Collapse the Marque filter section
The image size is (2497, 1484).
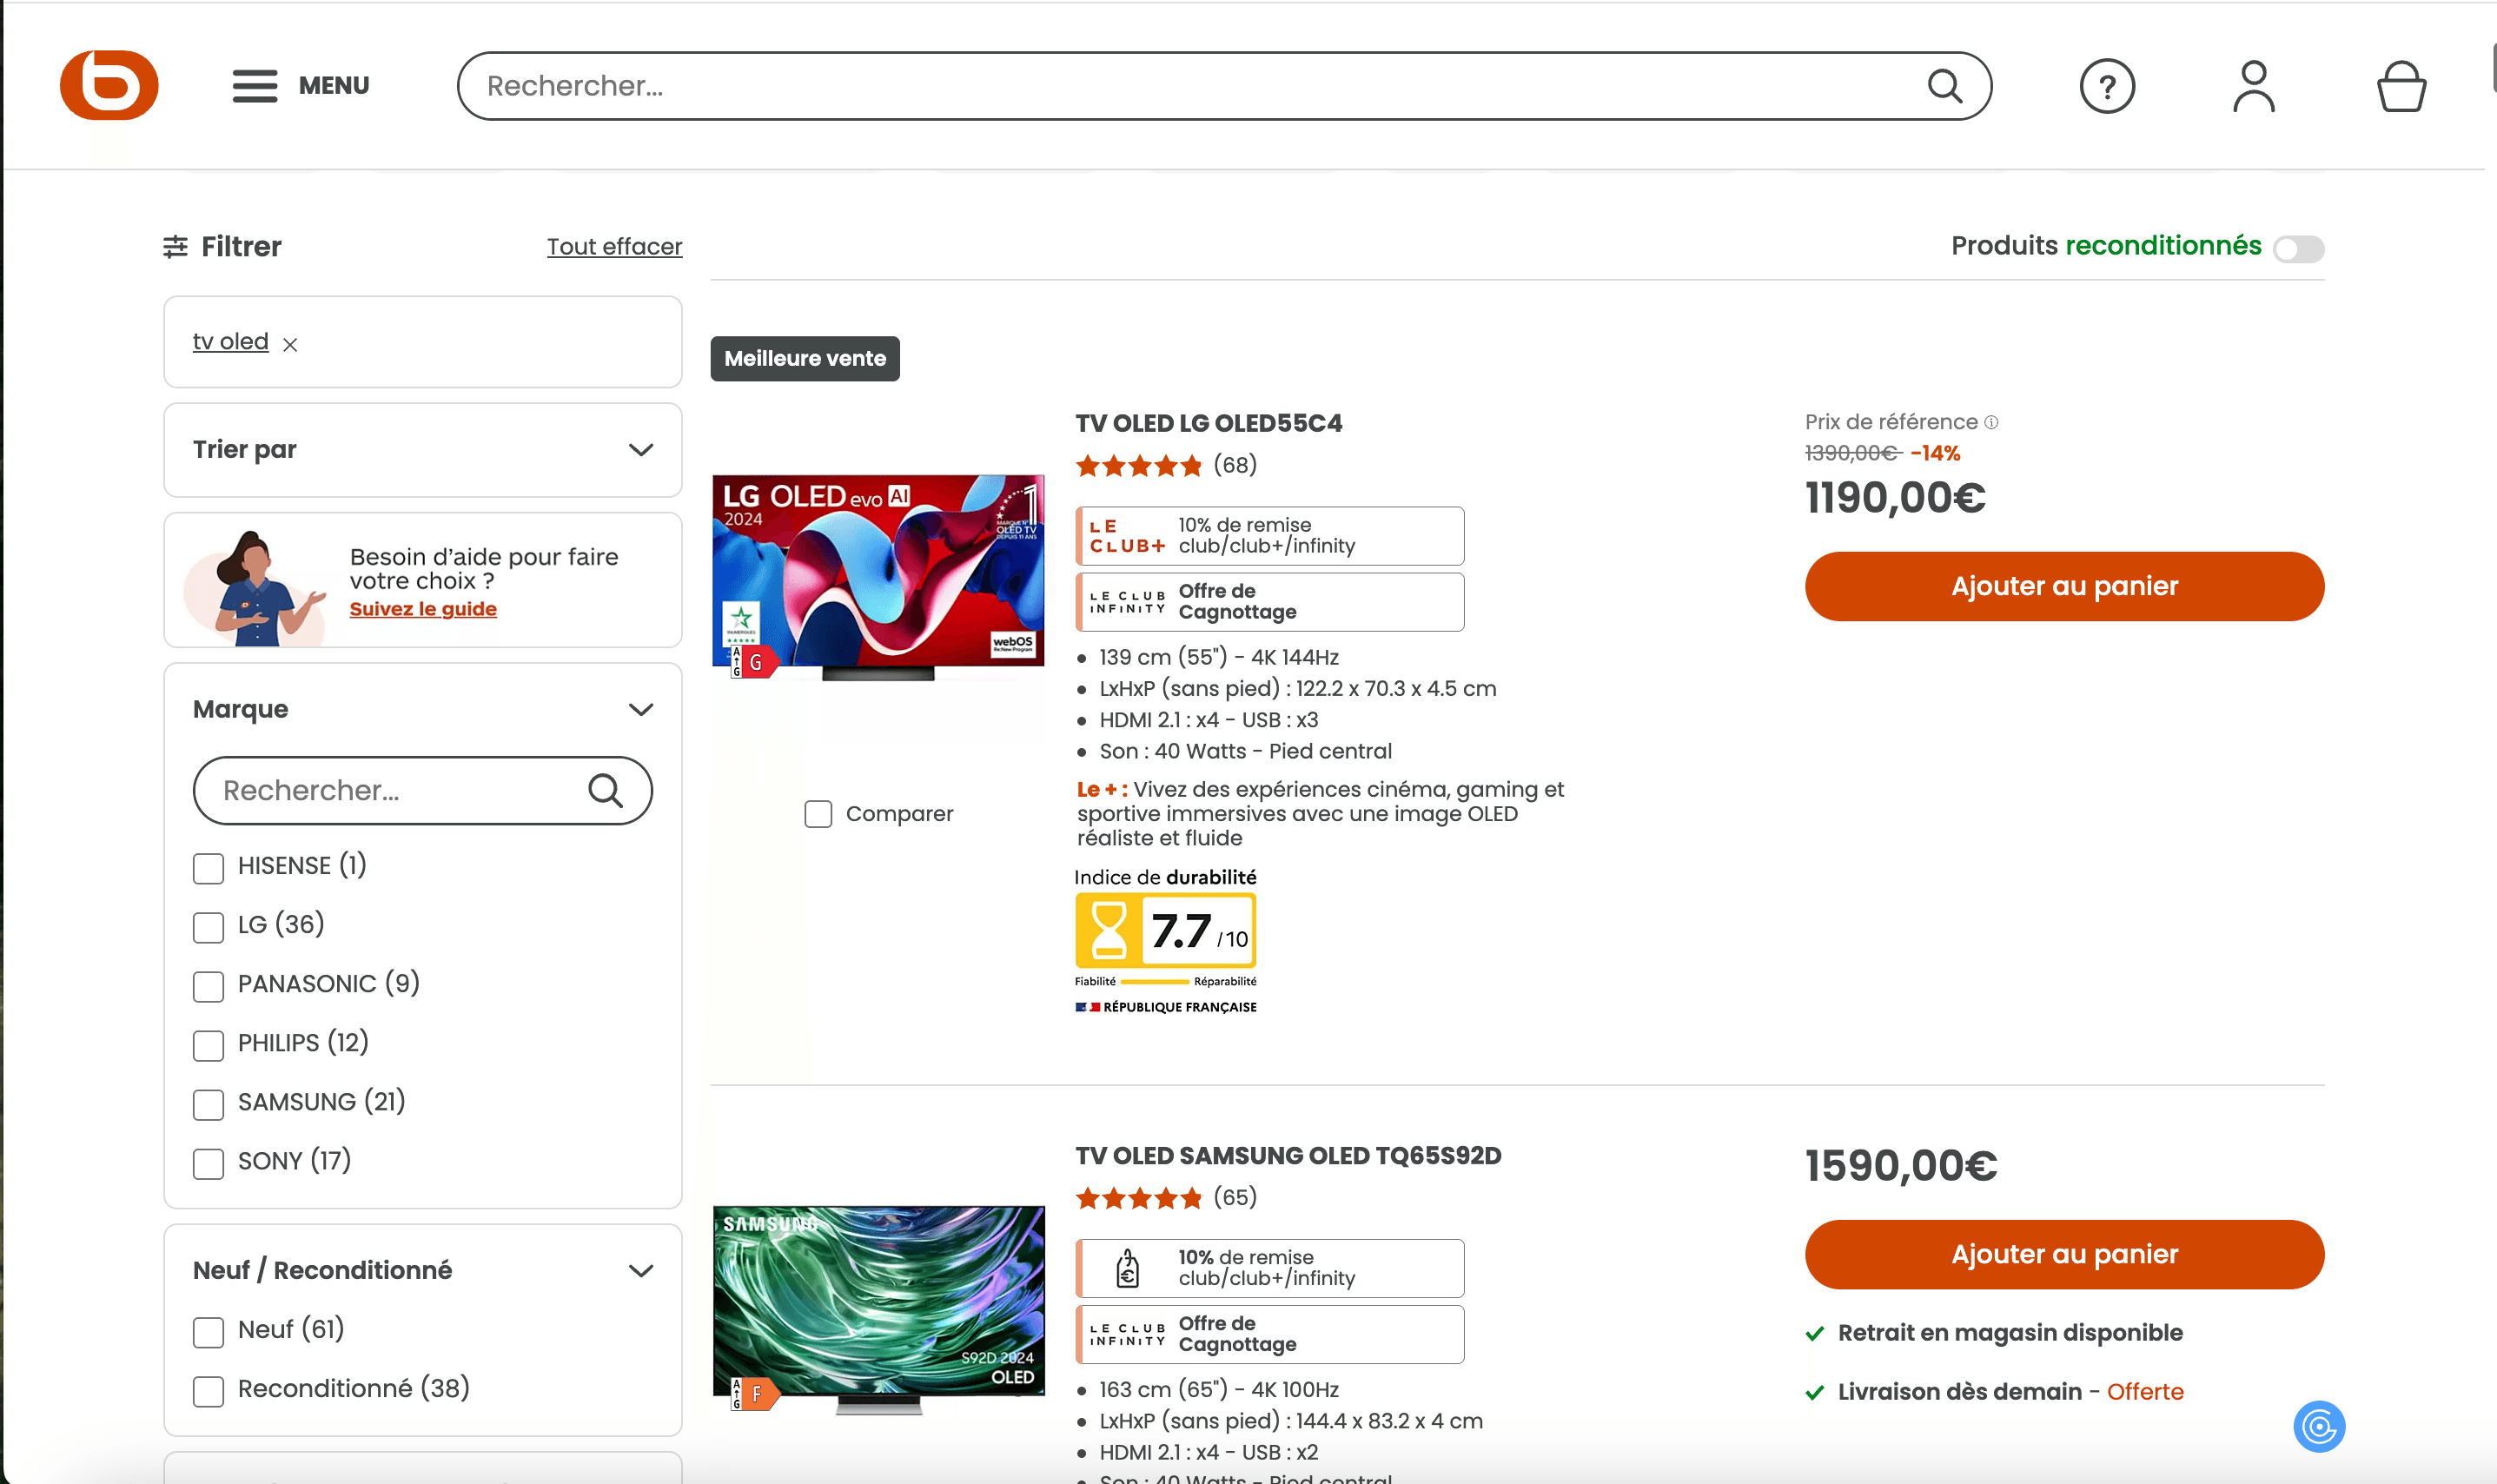point(640,710)
